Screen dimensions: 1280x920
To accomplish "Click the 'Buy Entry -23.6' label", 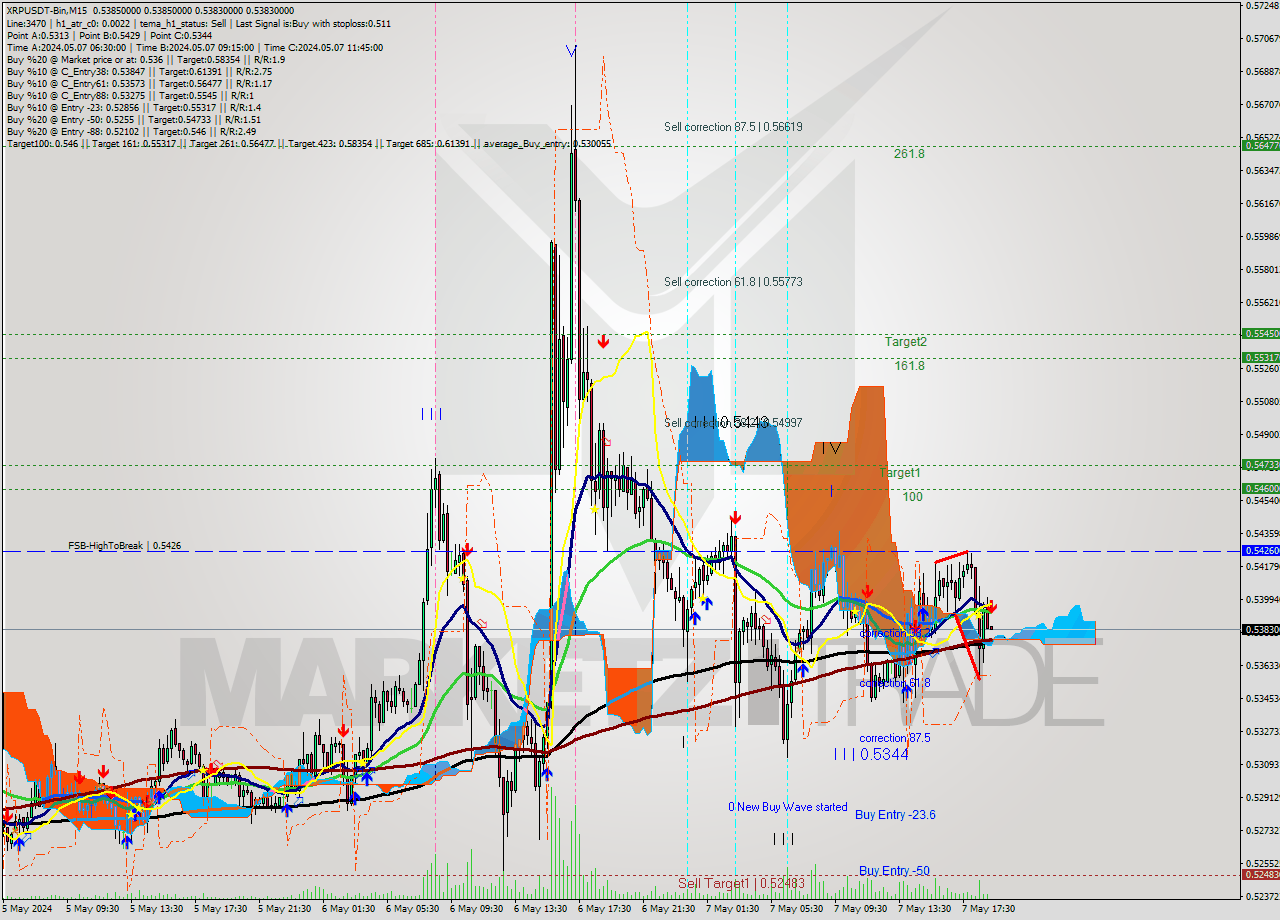I will coord(895,815).
